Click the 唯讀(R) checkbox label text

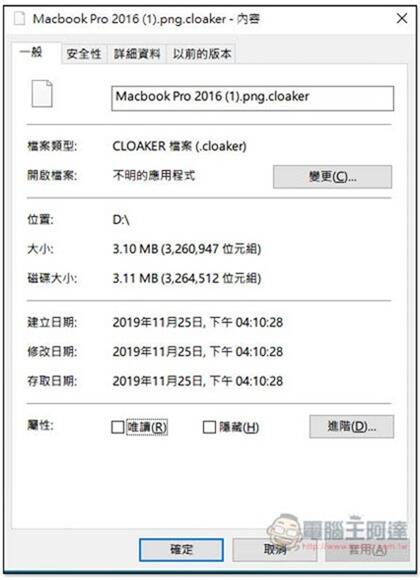tap(147, 427)
